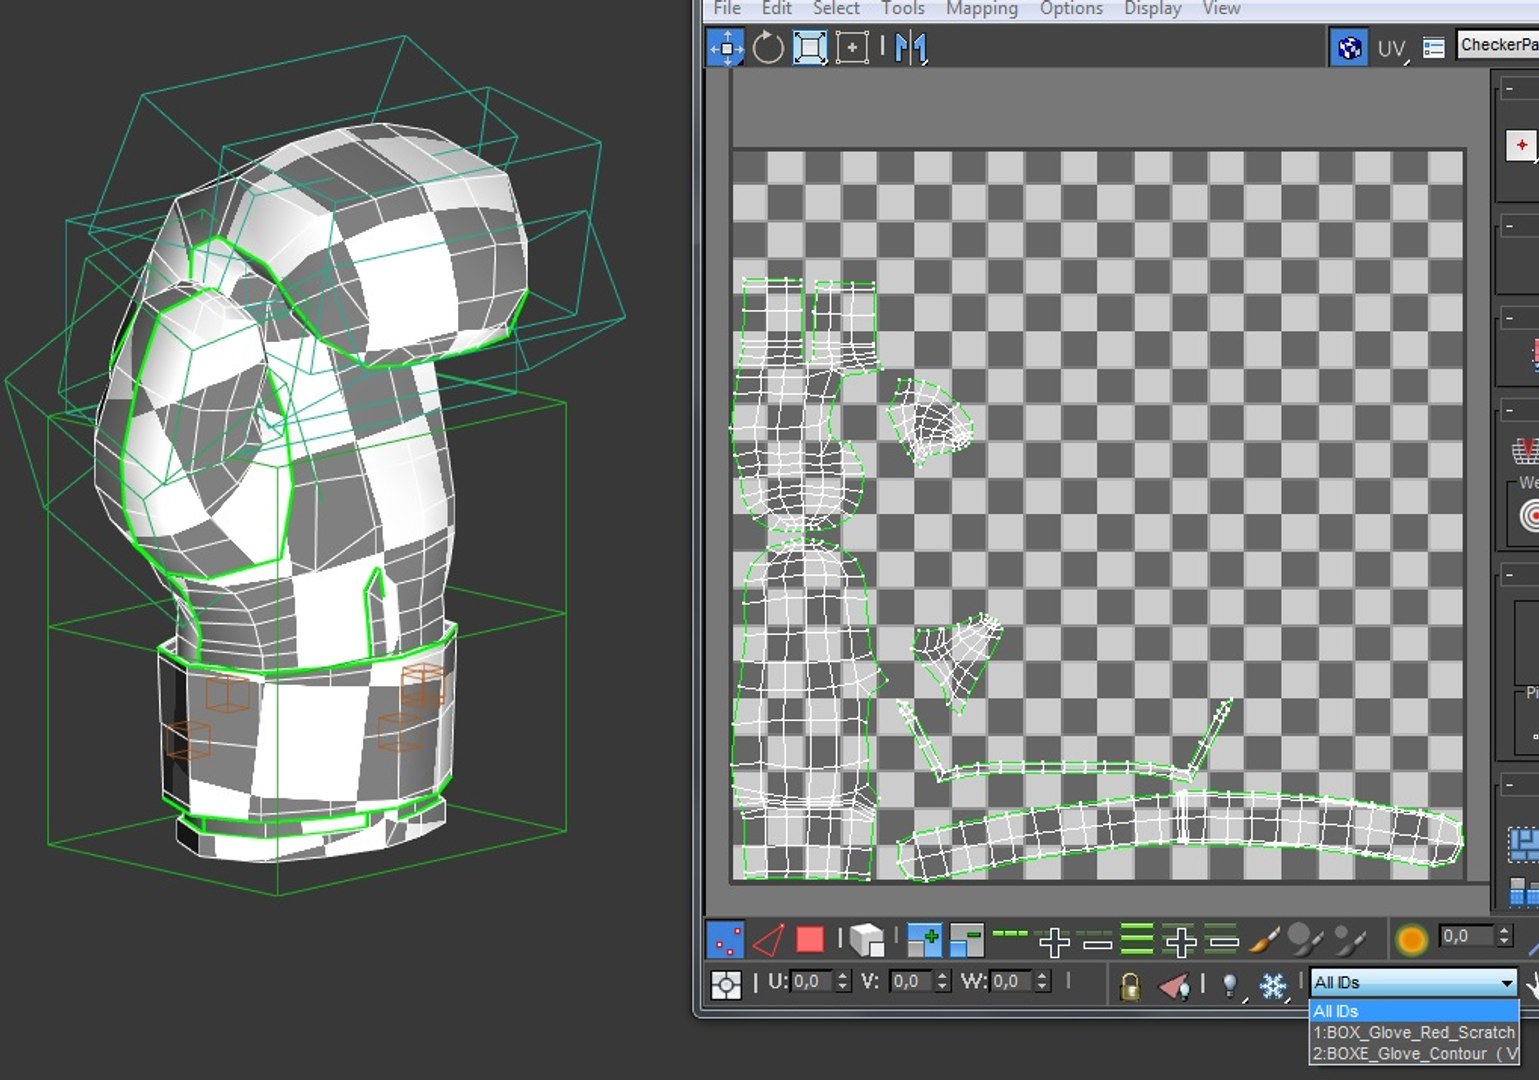Click the soft selection falloff value field
1539x1080 pixels.
pos(1466,937)
